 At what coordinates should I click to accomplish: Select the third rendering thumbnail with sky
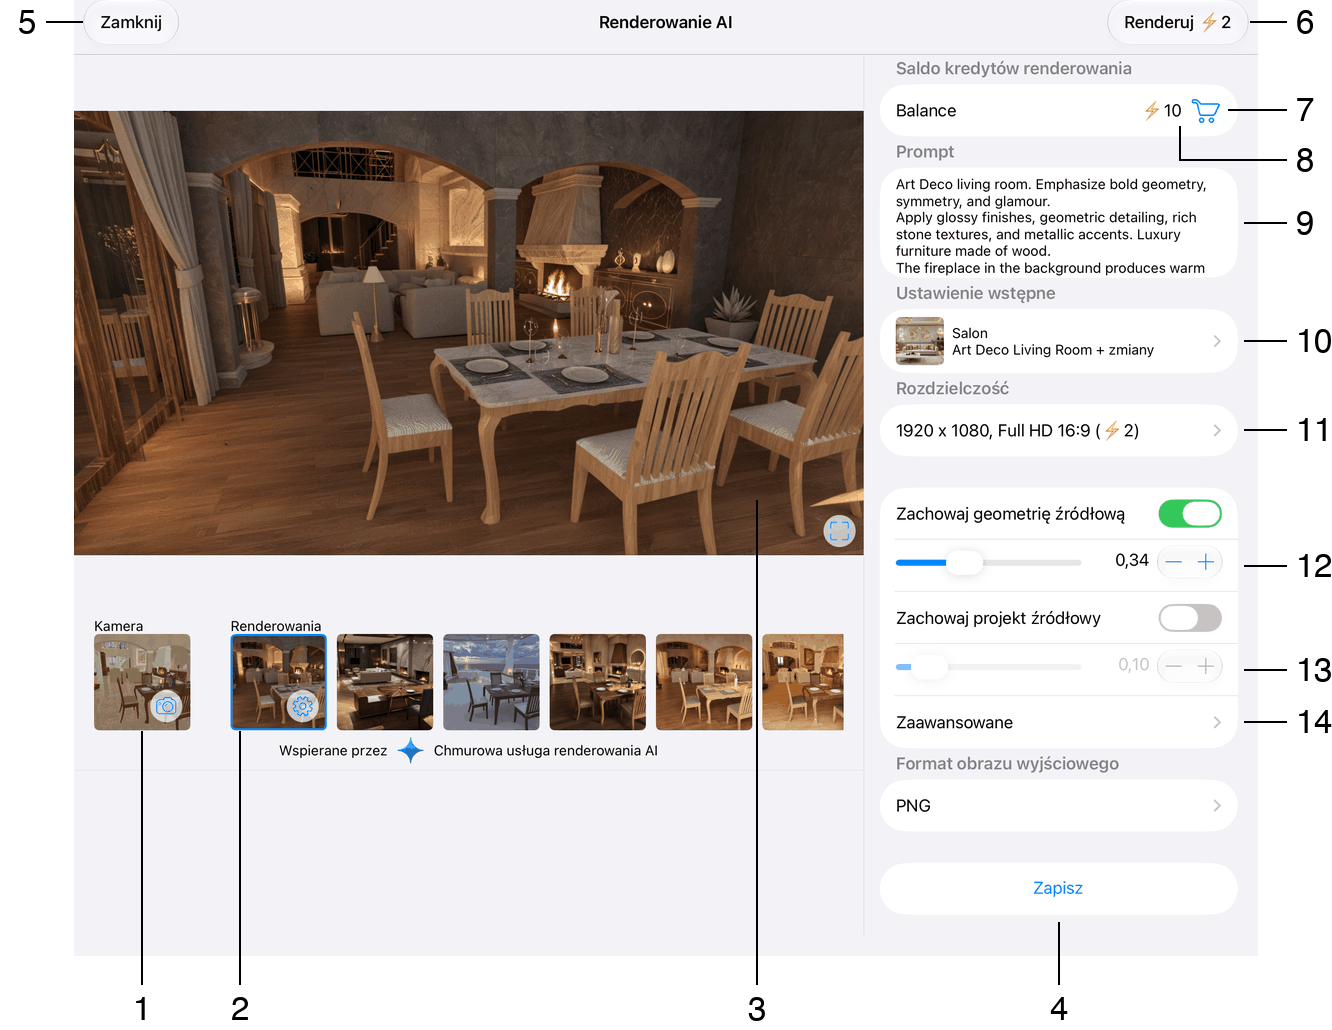point(491,682)
